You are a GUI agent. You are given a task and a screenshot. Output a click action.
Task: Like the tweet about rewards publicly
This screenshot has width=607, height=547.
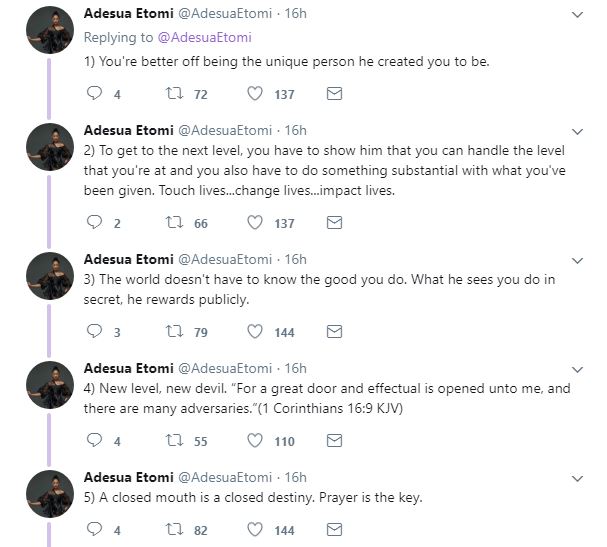pos(255,331)
